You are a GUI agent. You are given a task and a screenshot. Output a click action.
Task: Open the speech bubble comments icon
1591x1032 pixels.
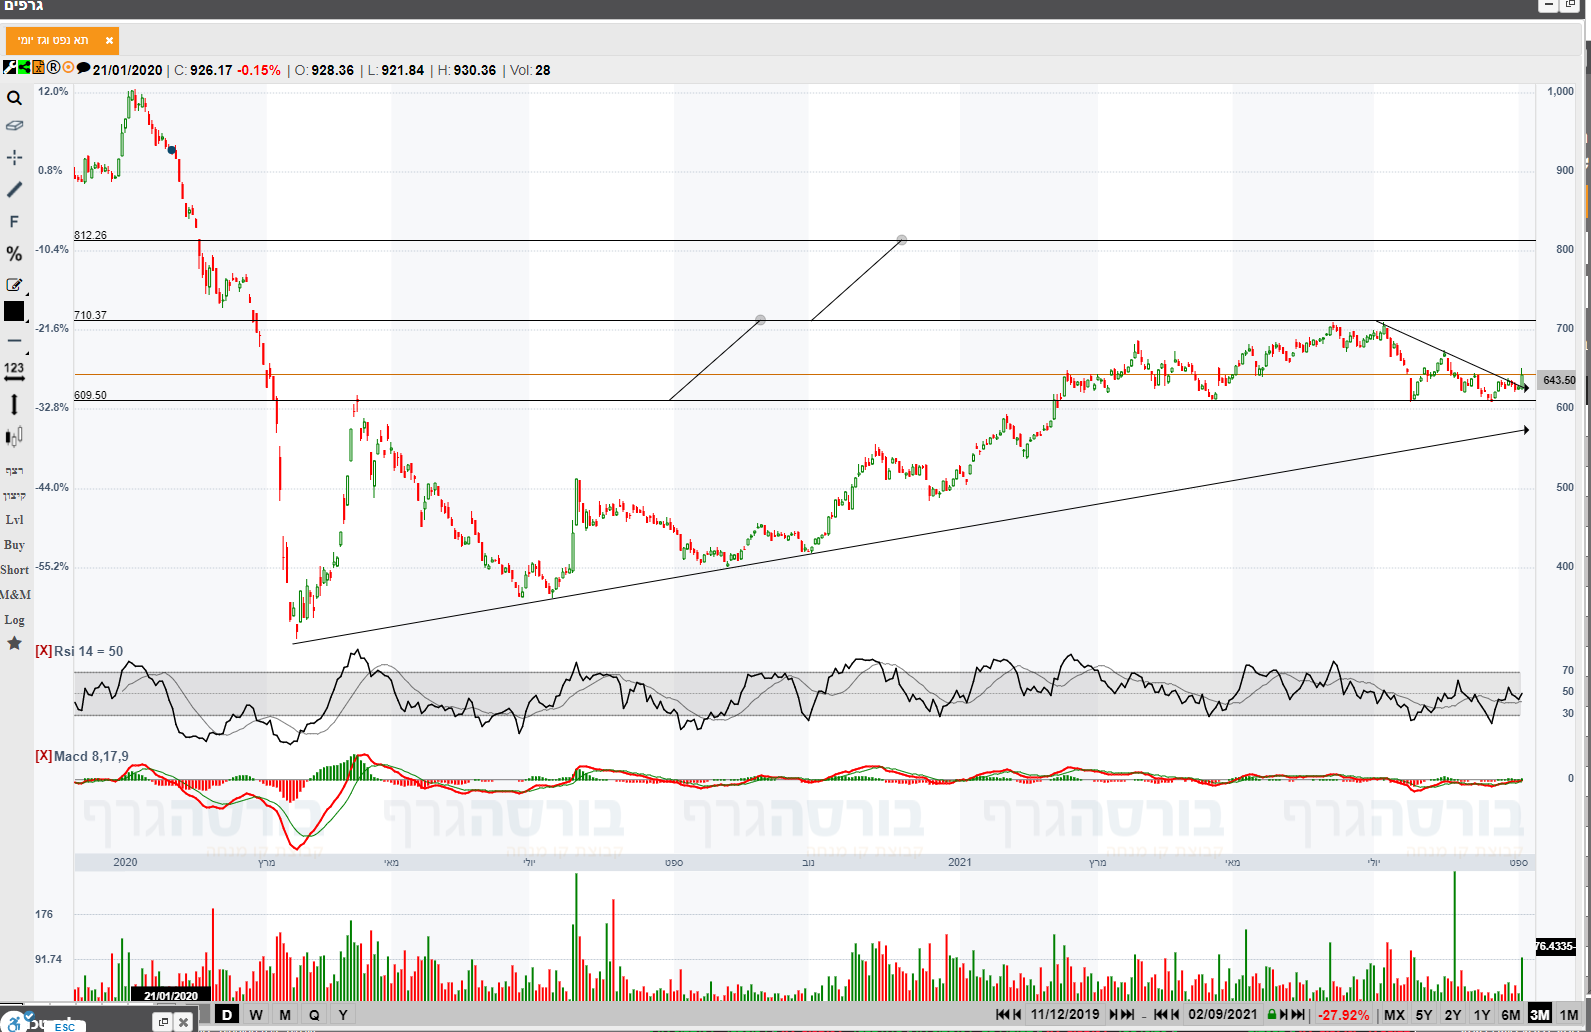pos(83,68)
